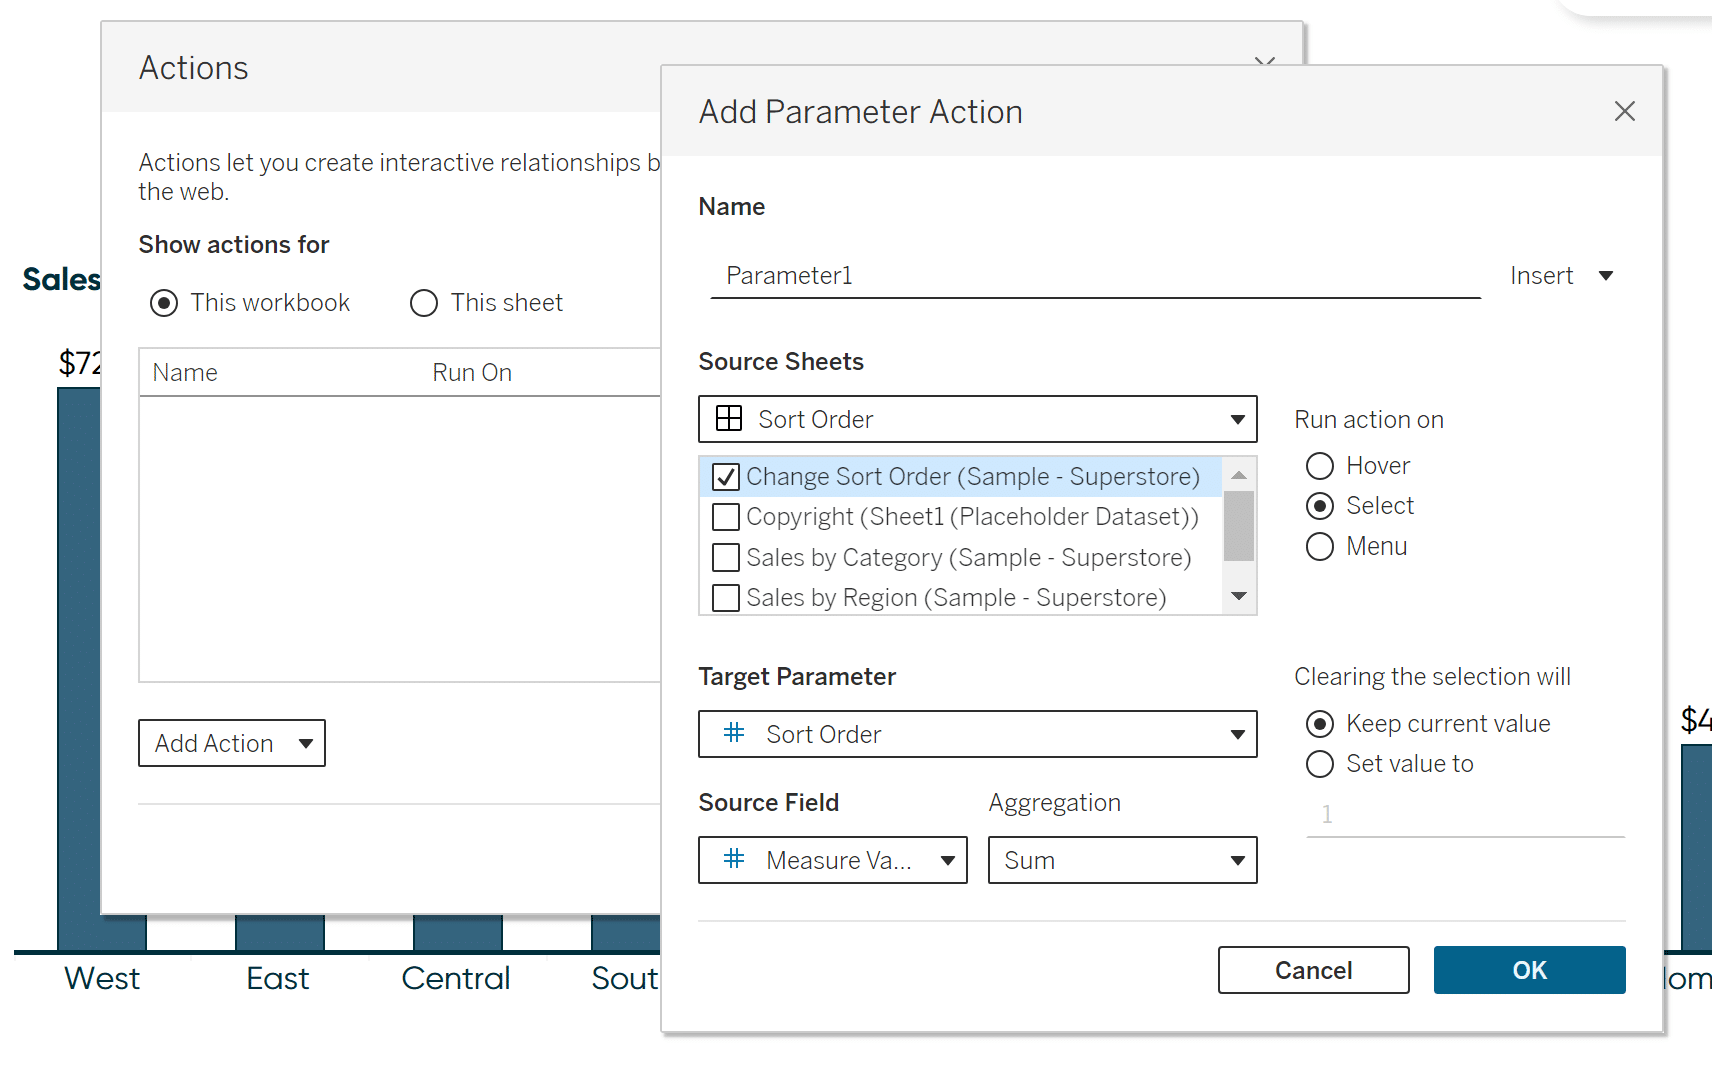
Task: Check the Sales by Region sheet checkbox
Action: point(726,598)
